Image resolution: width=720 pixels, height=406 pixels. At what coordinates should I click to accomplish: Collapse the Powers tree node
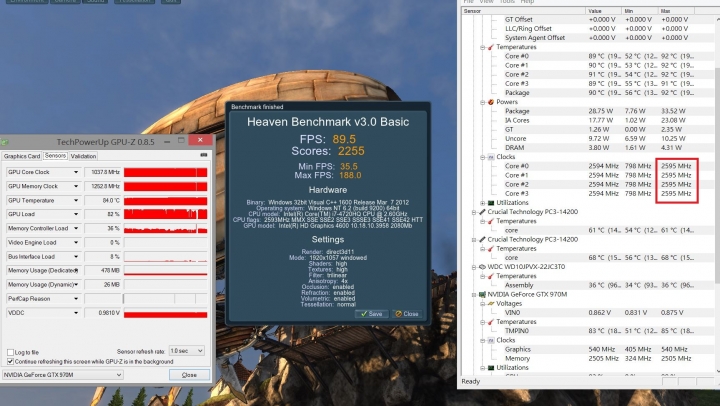483,102
